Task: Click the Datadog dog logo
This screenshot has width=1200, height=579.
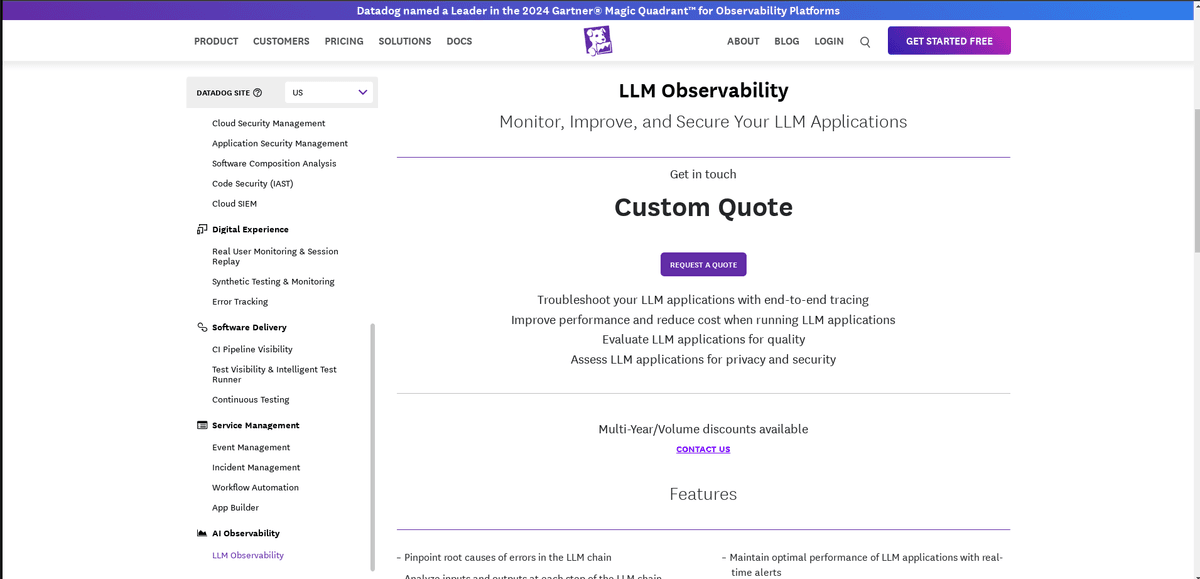Action: point(597,40)
